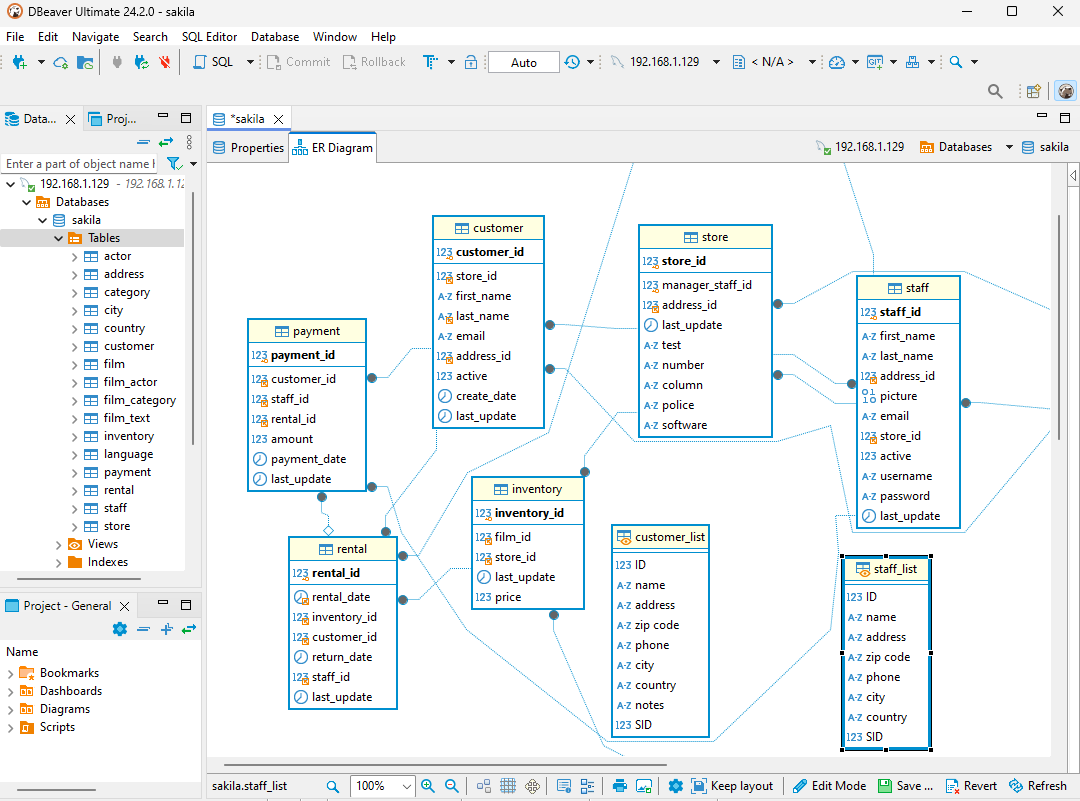
Task: Click the Revert button
Action: (x=971, y=786)
